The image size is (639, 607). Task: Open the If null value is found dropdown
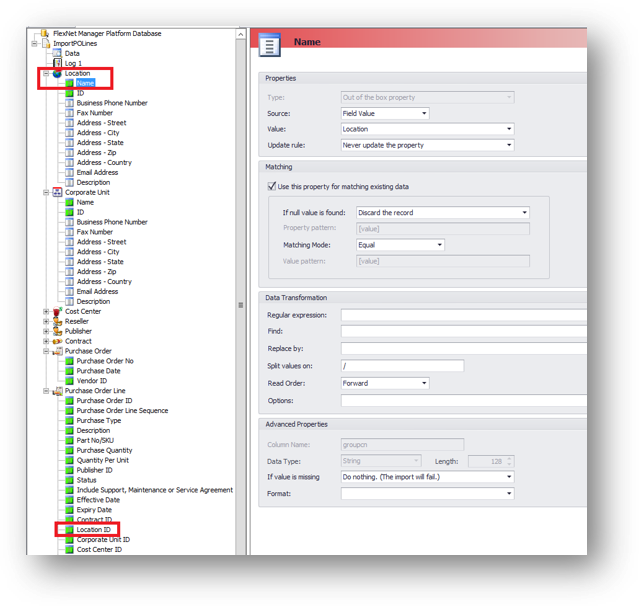tap(443, 212)
